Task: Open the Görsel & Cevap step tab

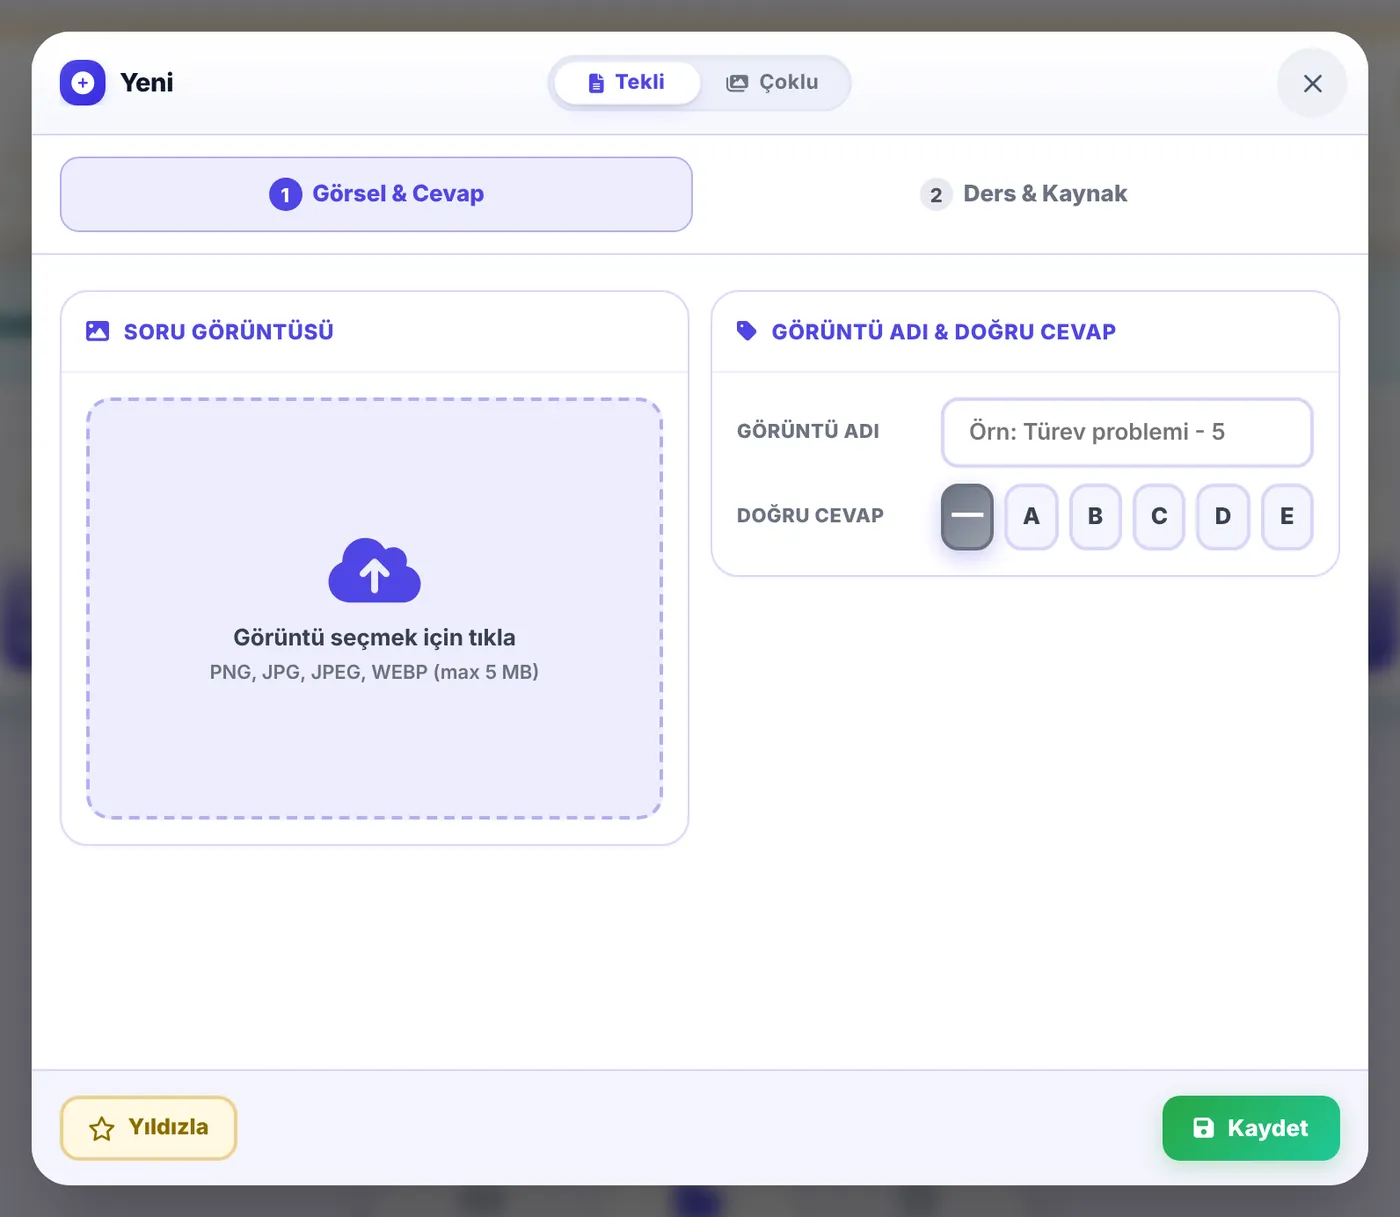Action: click(376, 194)
